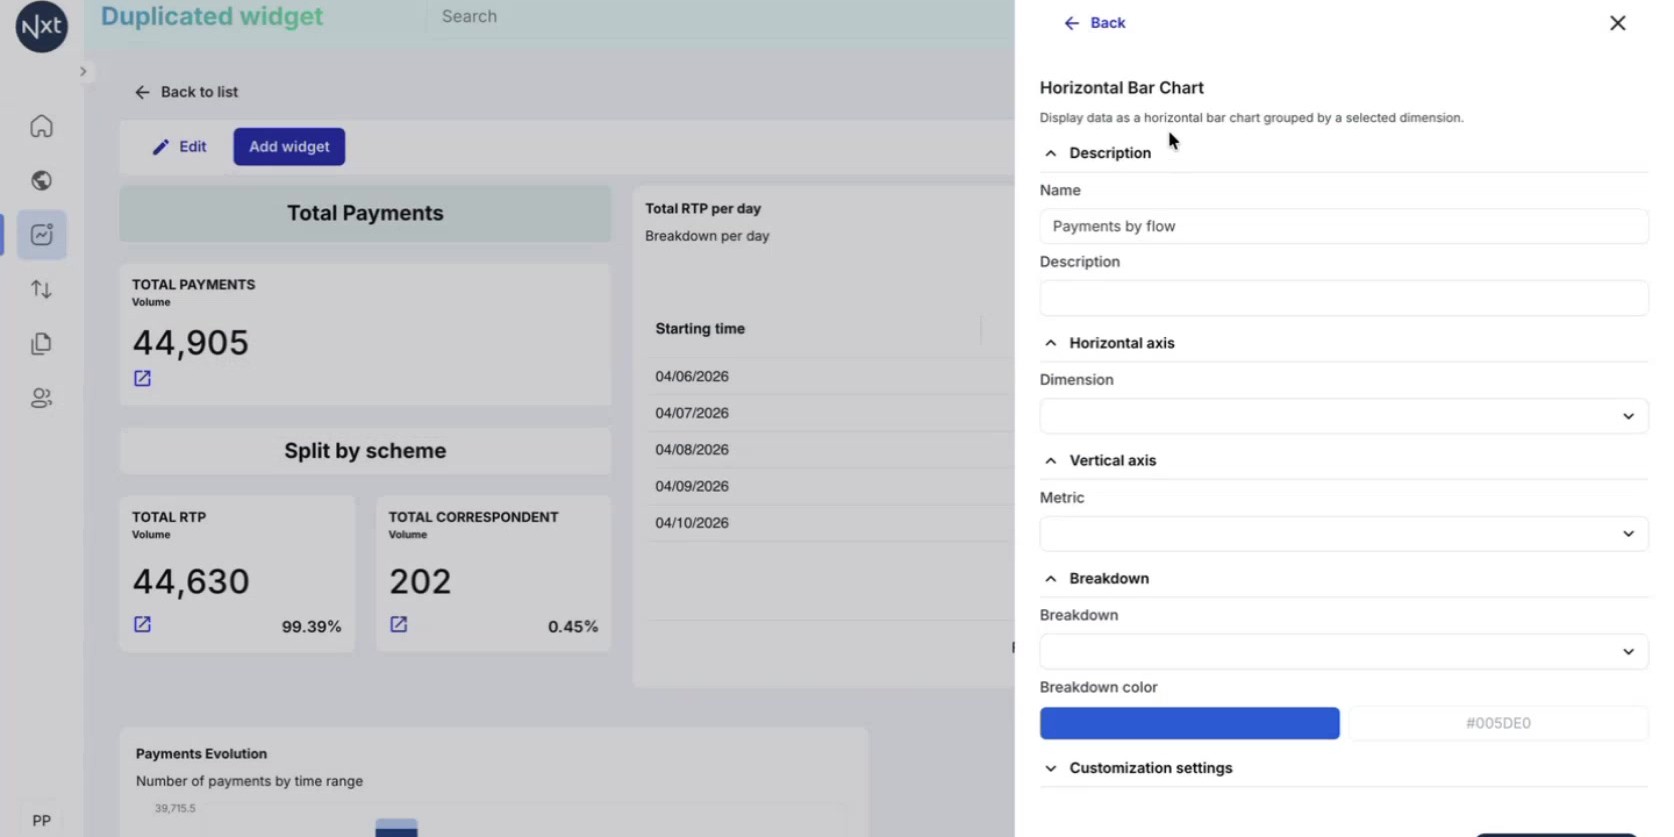Click the Back arrow in side panel
Viewport: 1674px width, 837px height.
tap(1071, 23)
